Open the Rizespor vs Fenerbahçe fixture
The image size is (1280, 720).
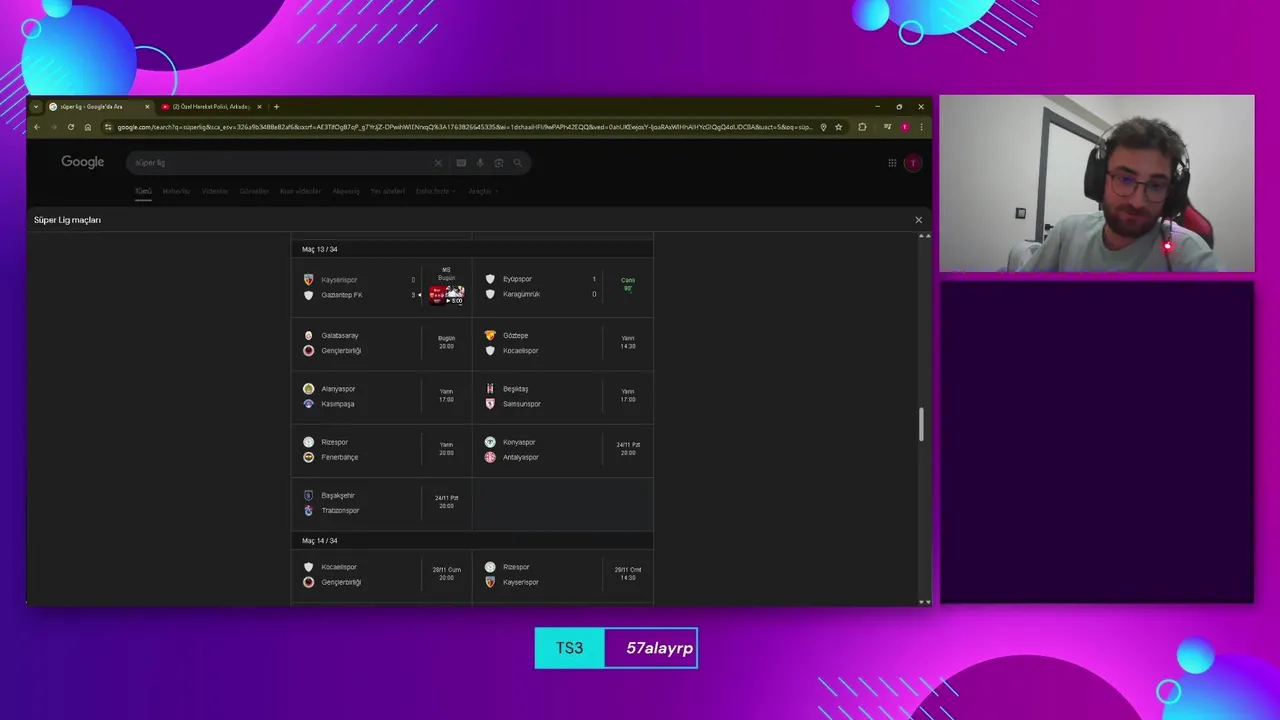coord(382,450)
